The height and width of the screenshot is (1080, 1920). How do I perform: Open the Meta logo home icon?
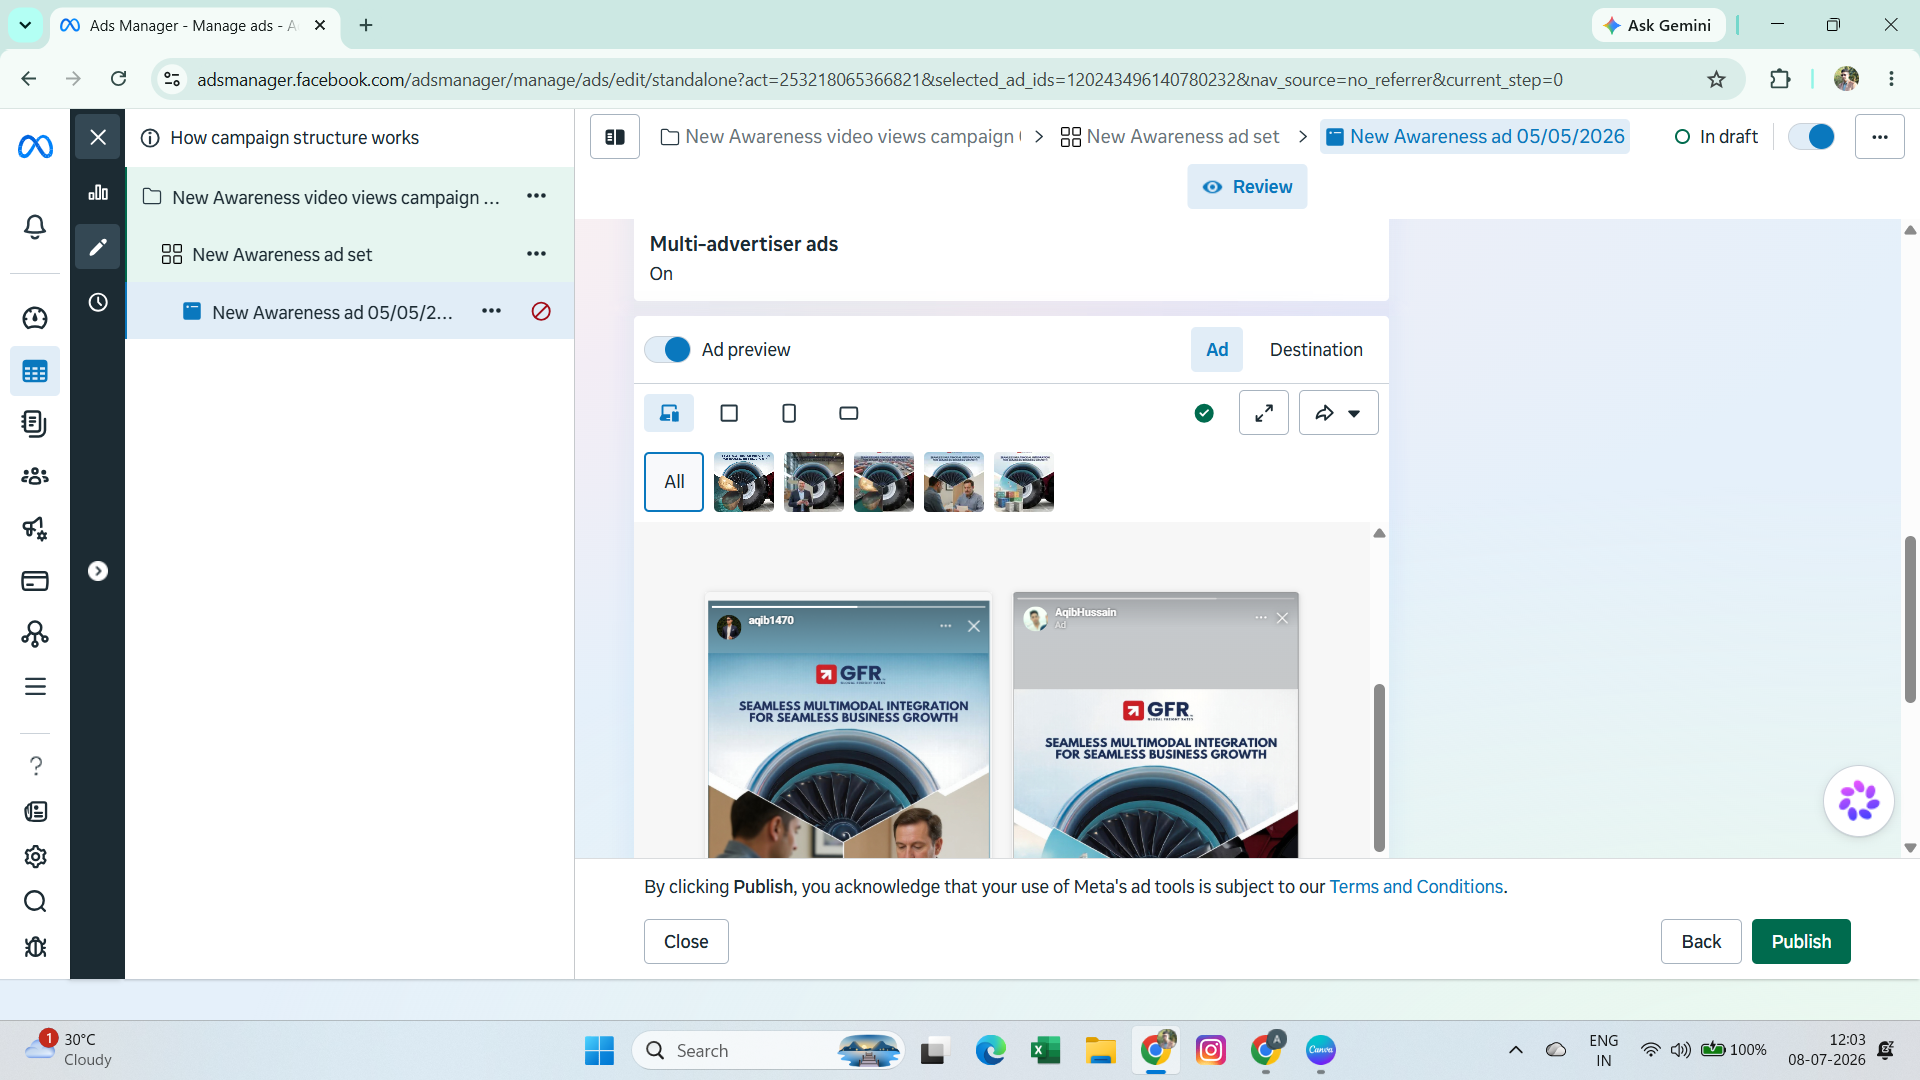pos(35,147)
